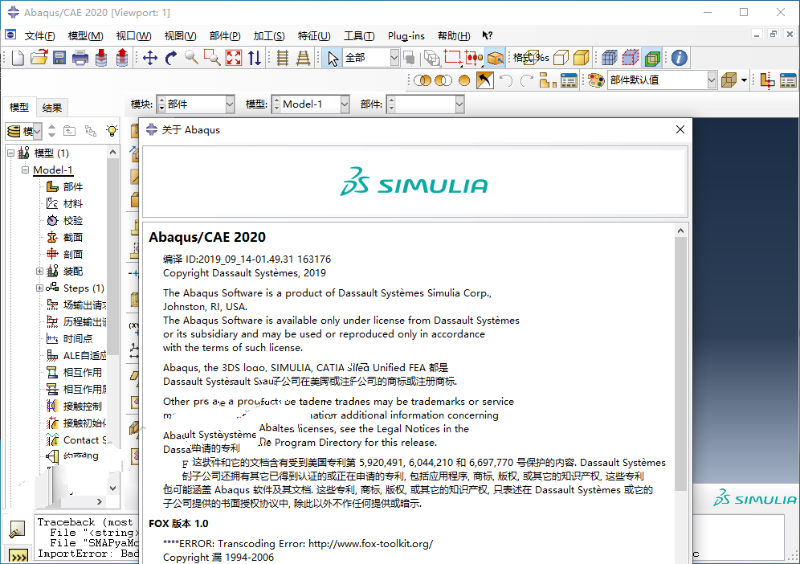Open a model database with folder icon
Viewport: 800px width, 564px height.
[x=38, y=58]
